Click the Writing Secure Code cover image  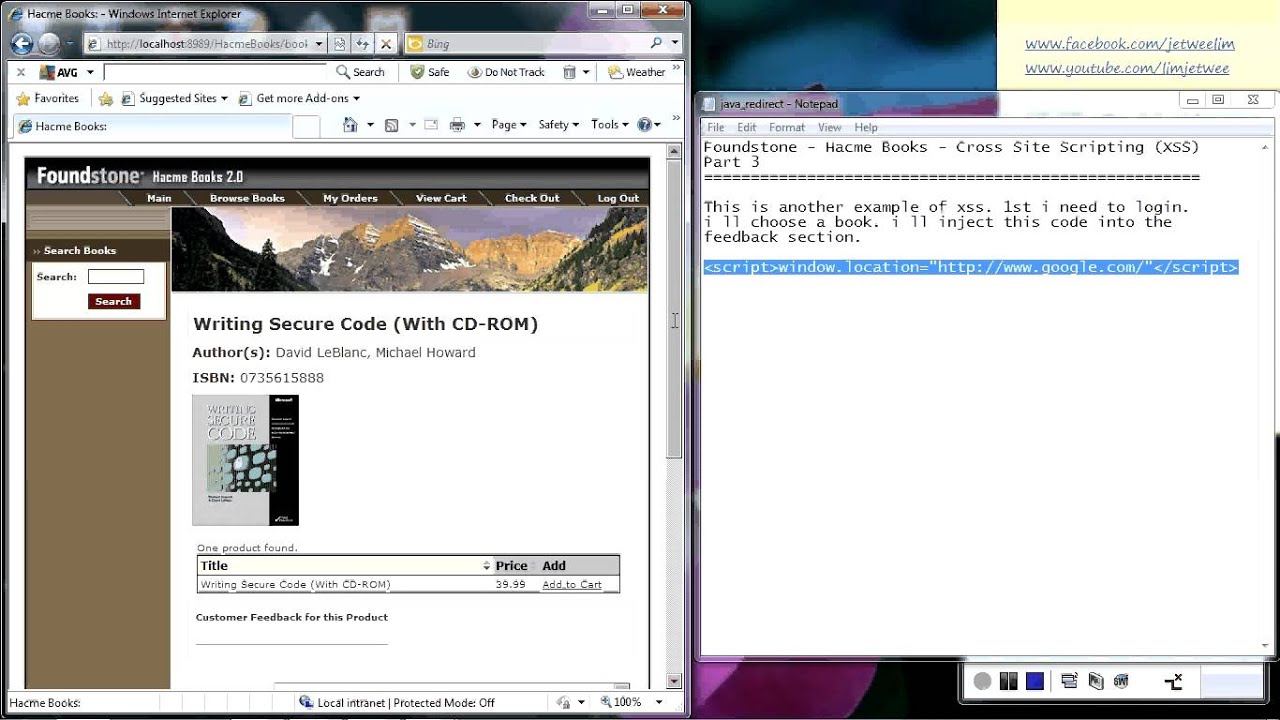tap(245, 460)
